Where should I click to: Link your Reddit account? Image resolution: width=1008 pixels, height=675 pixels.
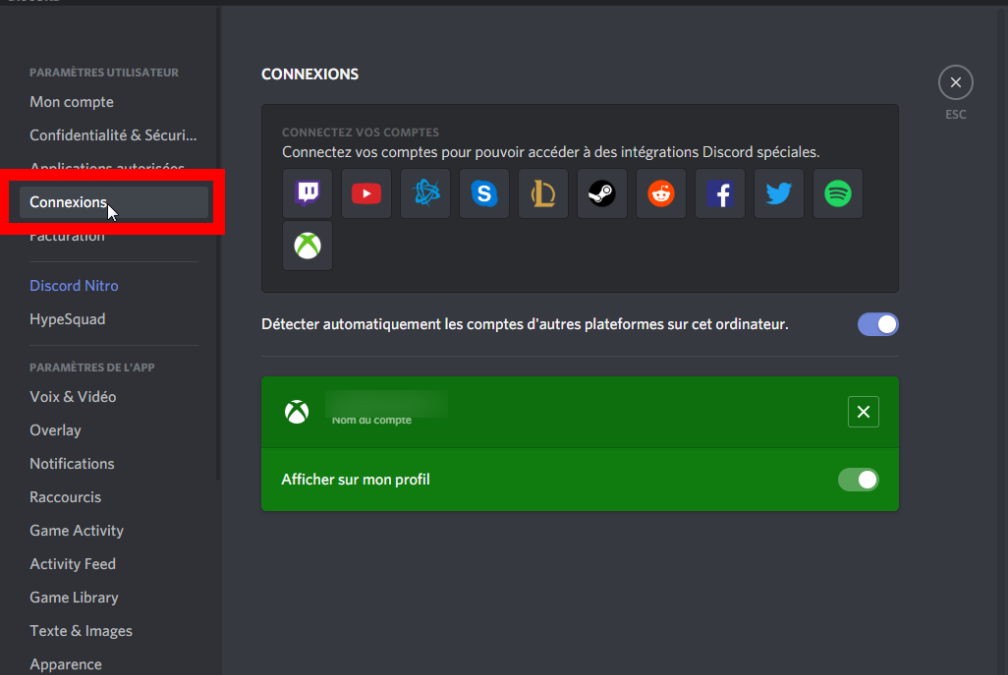coord(661,194)
